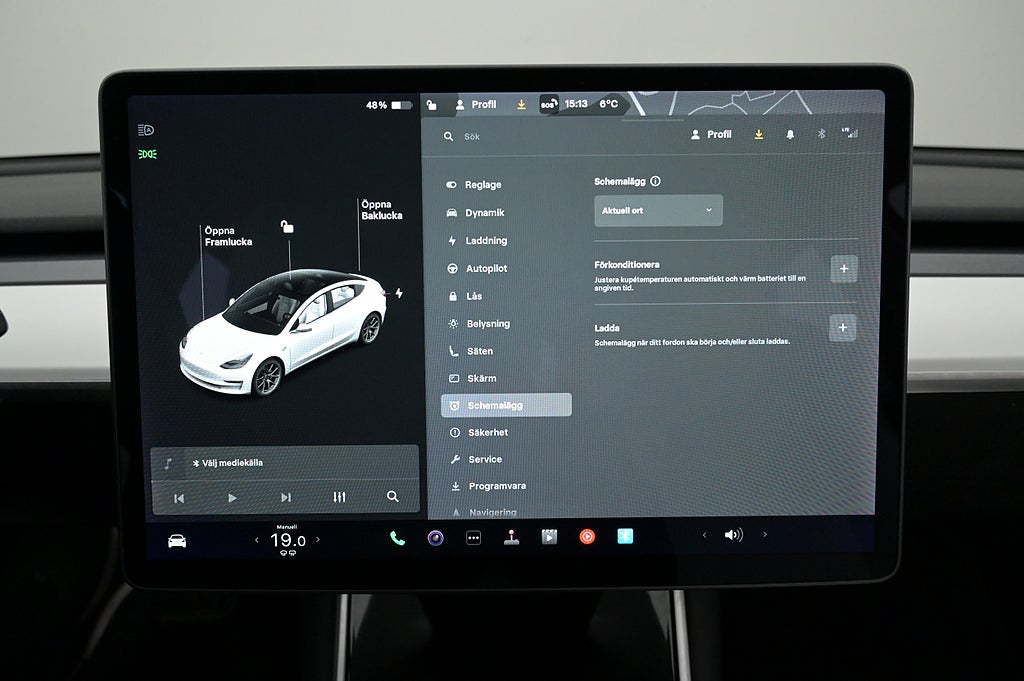Tap 'Öppna Framlucka' to open frunk

228,236
